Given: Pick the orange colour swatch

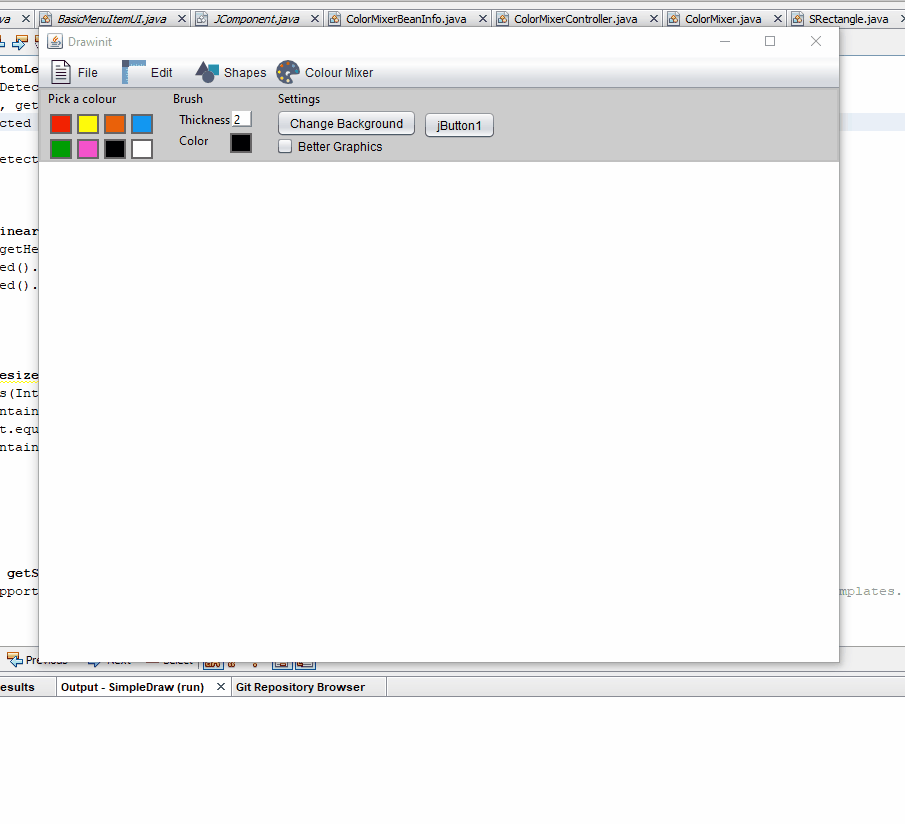Looking at the screenshot, I should (x=115, y=123).
